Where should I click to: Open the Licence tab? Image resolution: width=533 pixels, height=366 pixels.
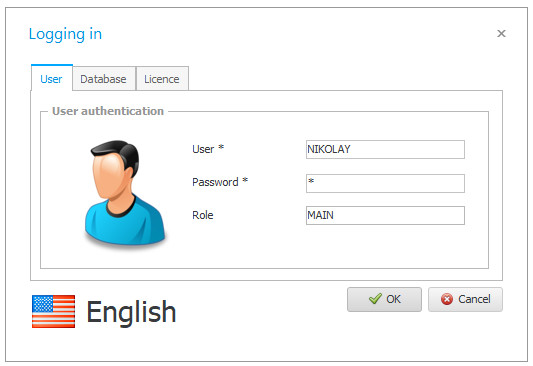(x=162, y=79)
